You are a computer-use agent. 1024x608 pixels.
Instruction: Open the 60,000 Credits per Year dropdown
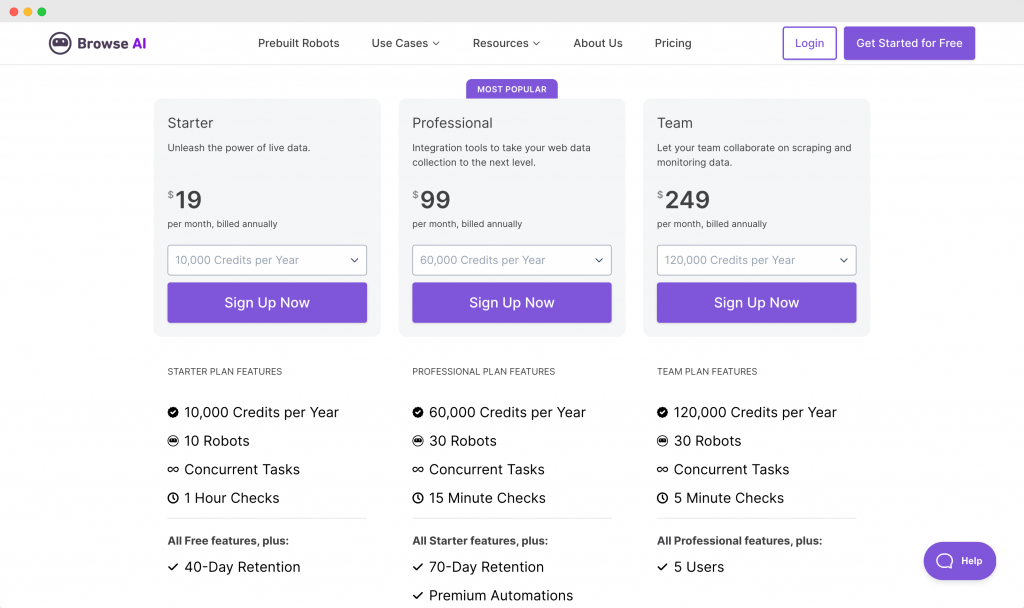click(512, 260)
